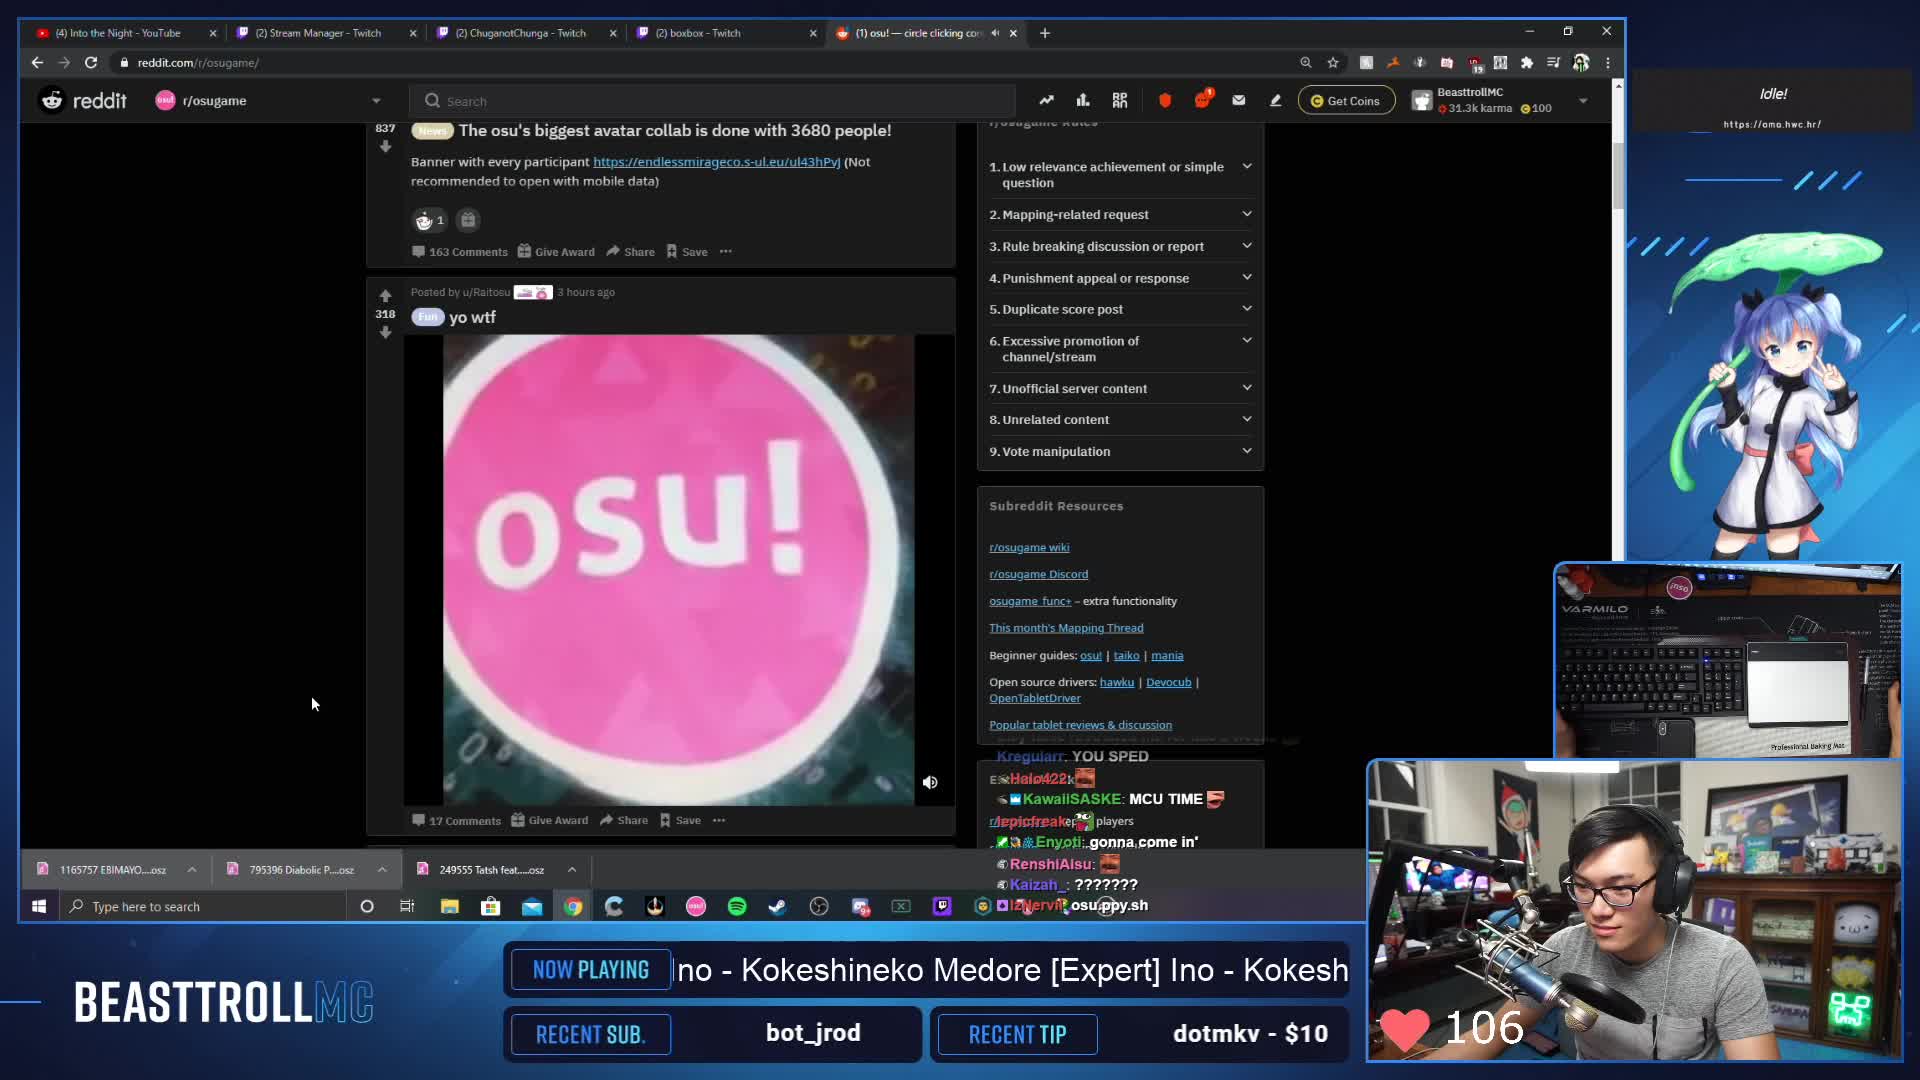Bookmark this page with star icon

click(x=1333, y=62)
